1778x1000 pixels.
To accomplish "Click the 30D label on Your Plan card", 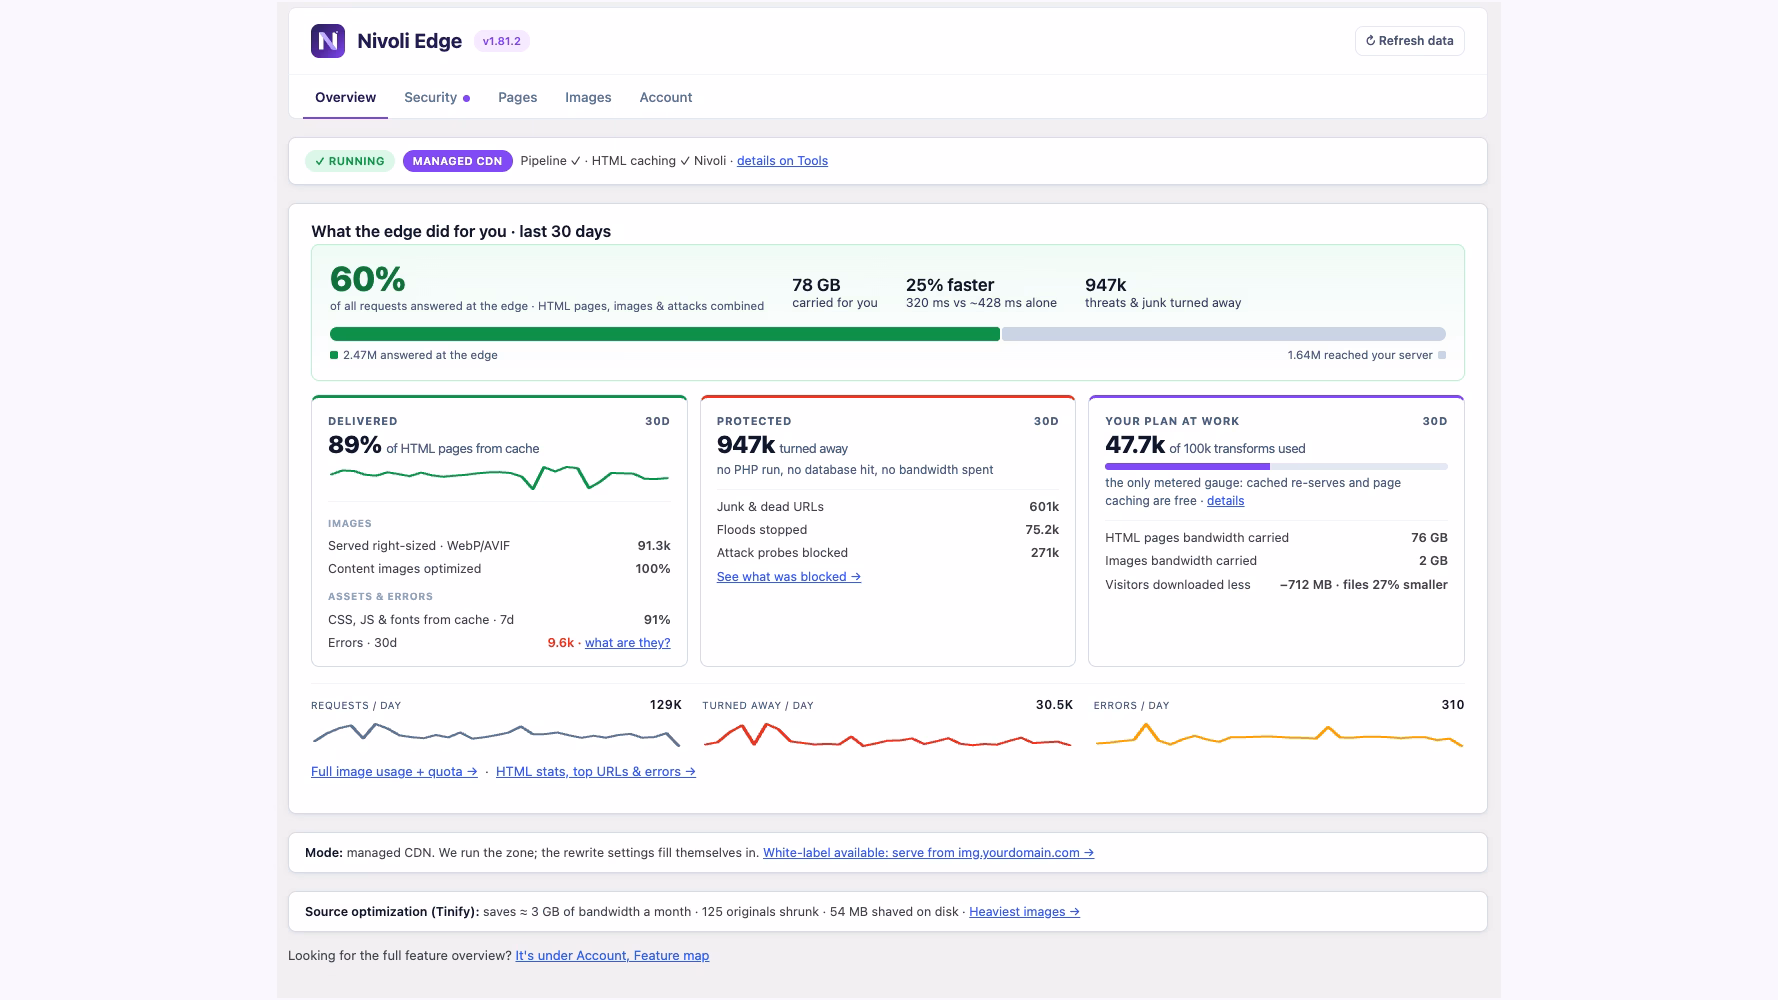I will [x=1435, y=421].
